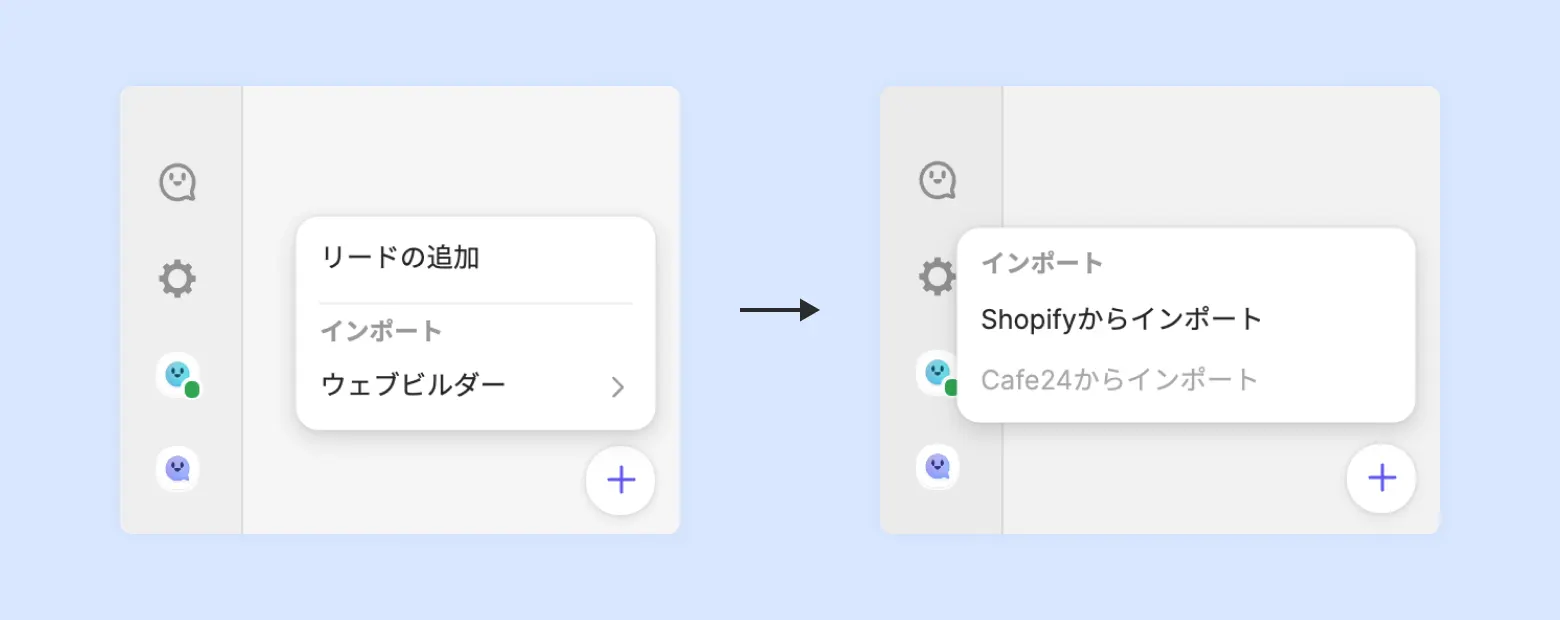Viewport: 1560px width, 620px height.
Task: Click the black arrow between the panels
Action: tap(779, 311)
